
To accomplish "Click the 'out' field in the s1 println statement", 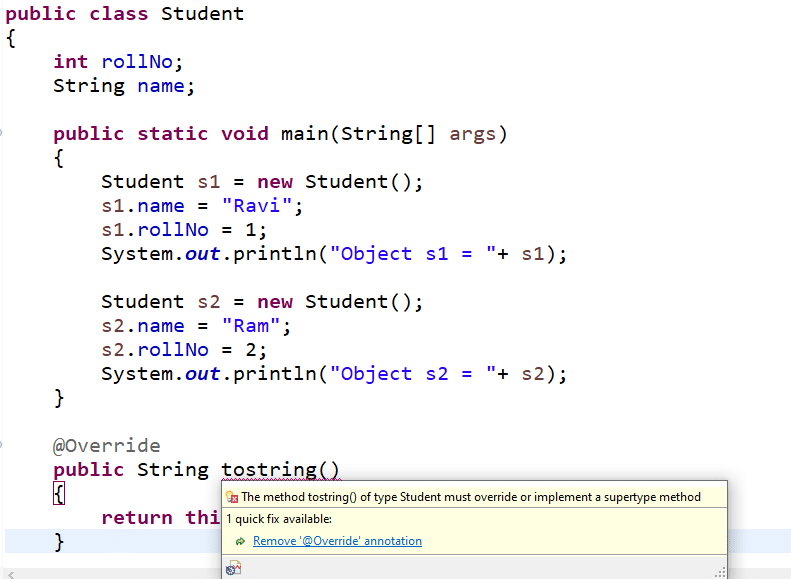I will pyautogui.click(x=202, y=254).
